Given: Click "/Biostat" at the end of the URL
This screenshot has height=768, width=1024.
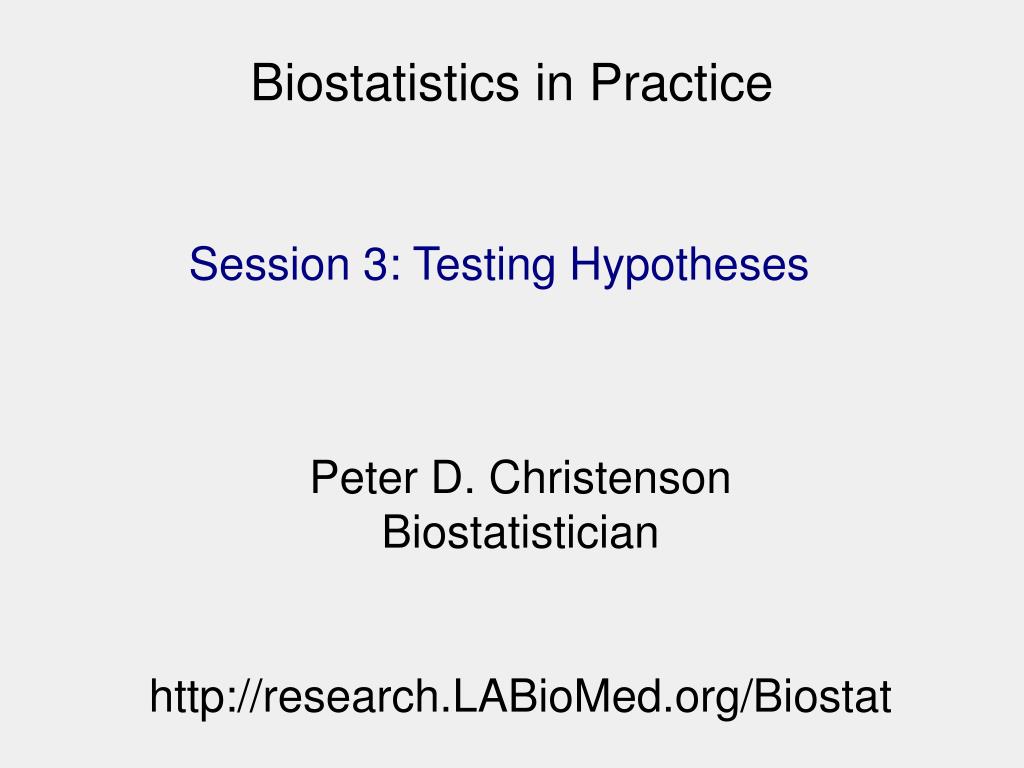Looking at the screenshot, I should point(818,696).
